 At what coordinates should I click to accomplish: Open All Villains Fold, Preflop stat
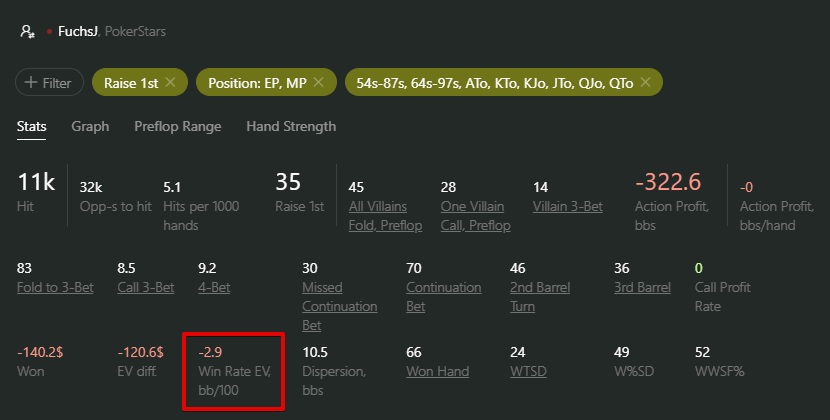[385, 216]
